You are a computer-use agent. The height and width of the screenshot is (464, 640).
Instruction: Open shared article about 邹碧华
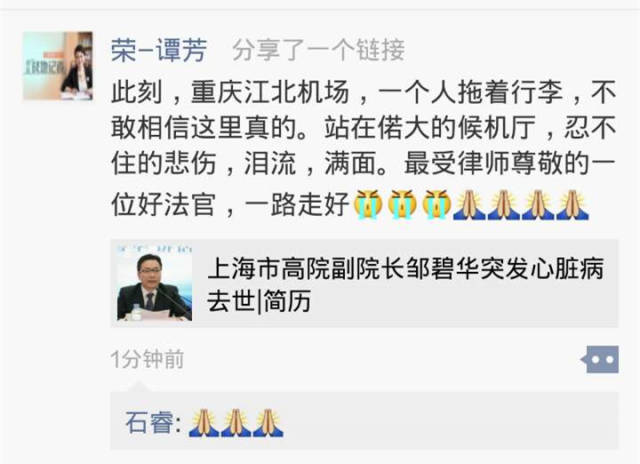tap(364, 283)
